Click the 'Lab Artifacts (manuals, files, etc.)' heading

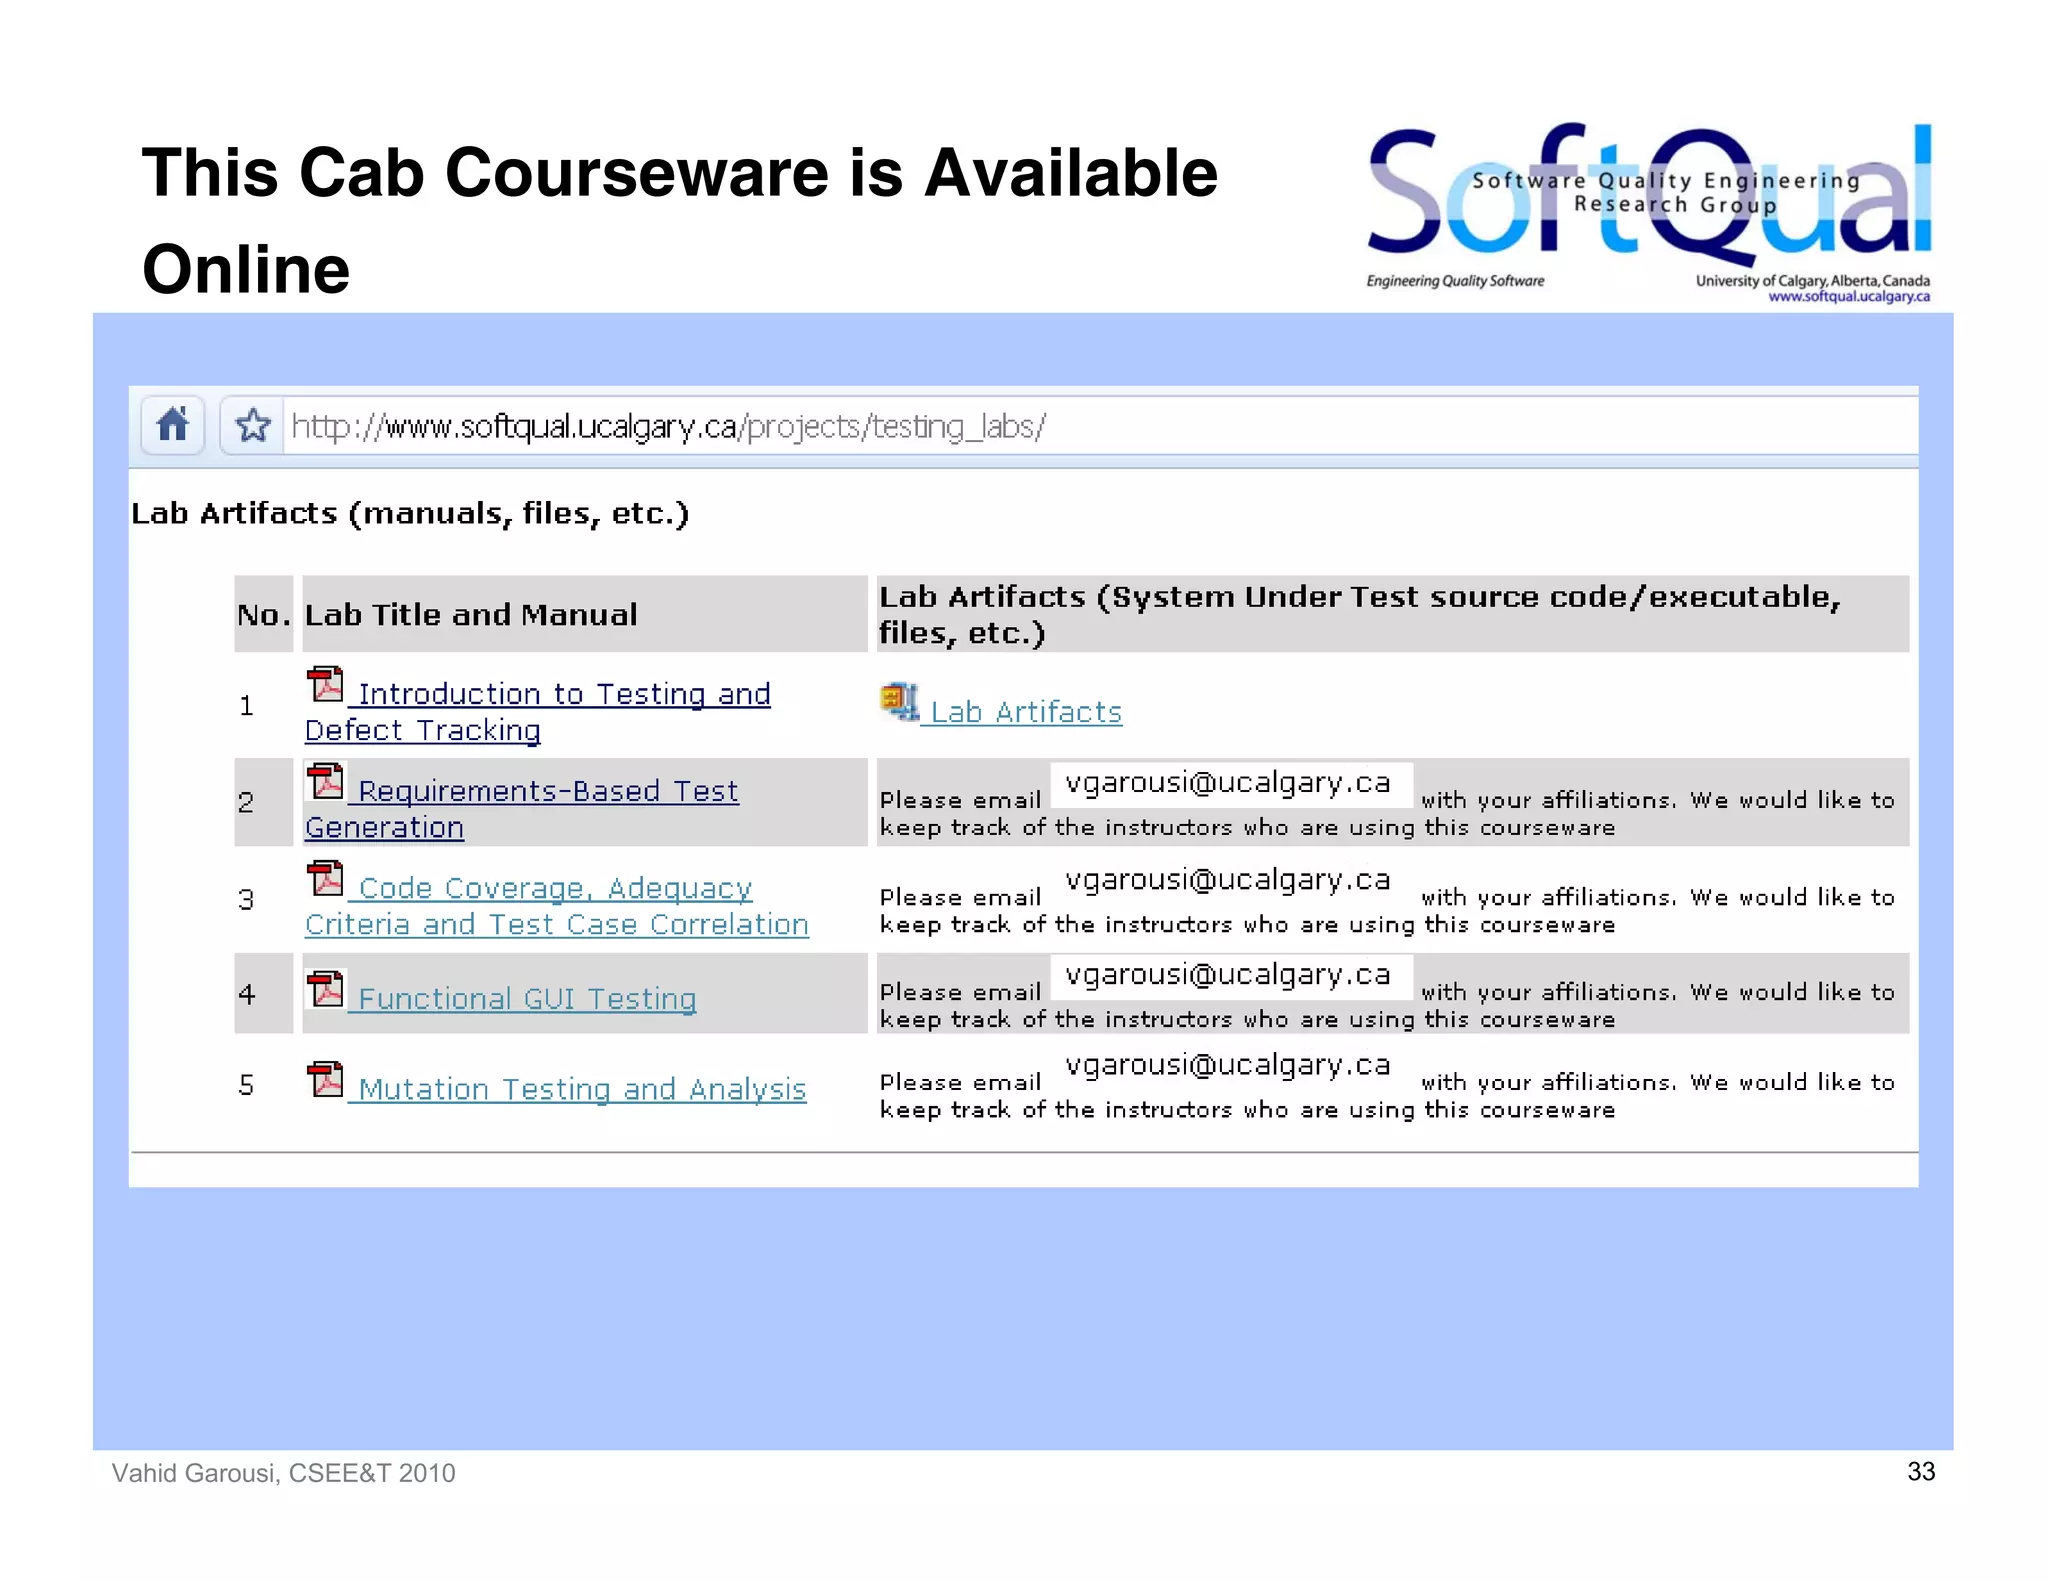[x=411, y=513]
